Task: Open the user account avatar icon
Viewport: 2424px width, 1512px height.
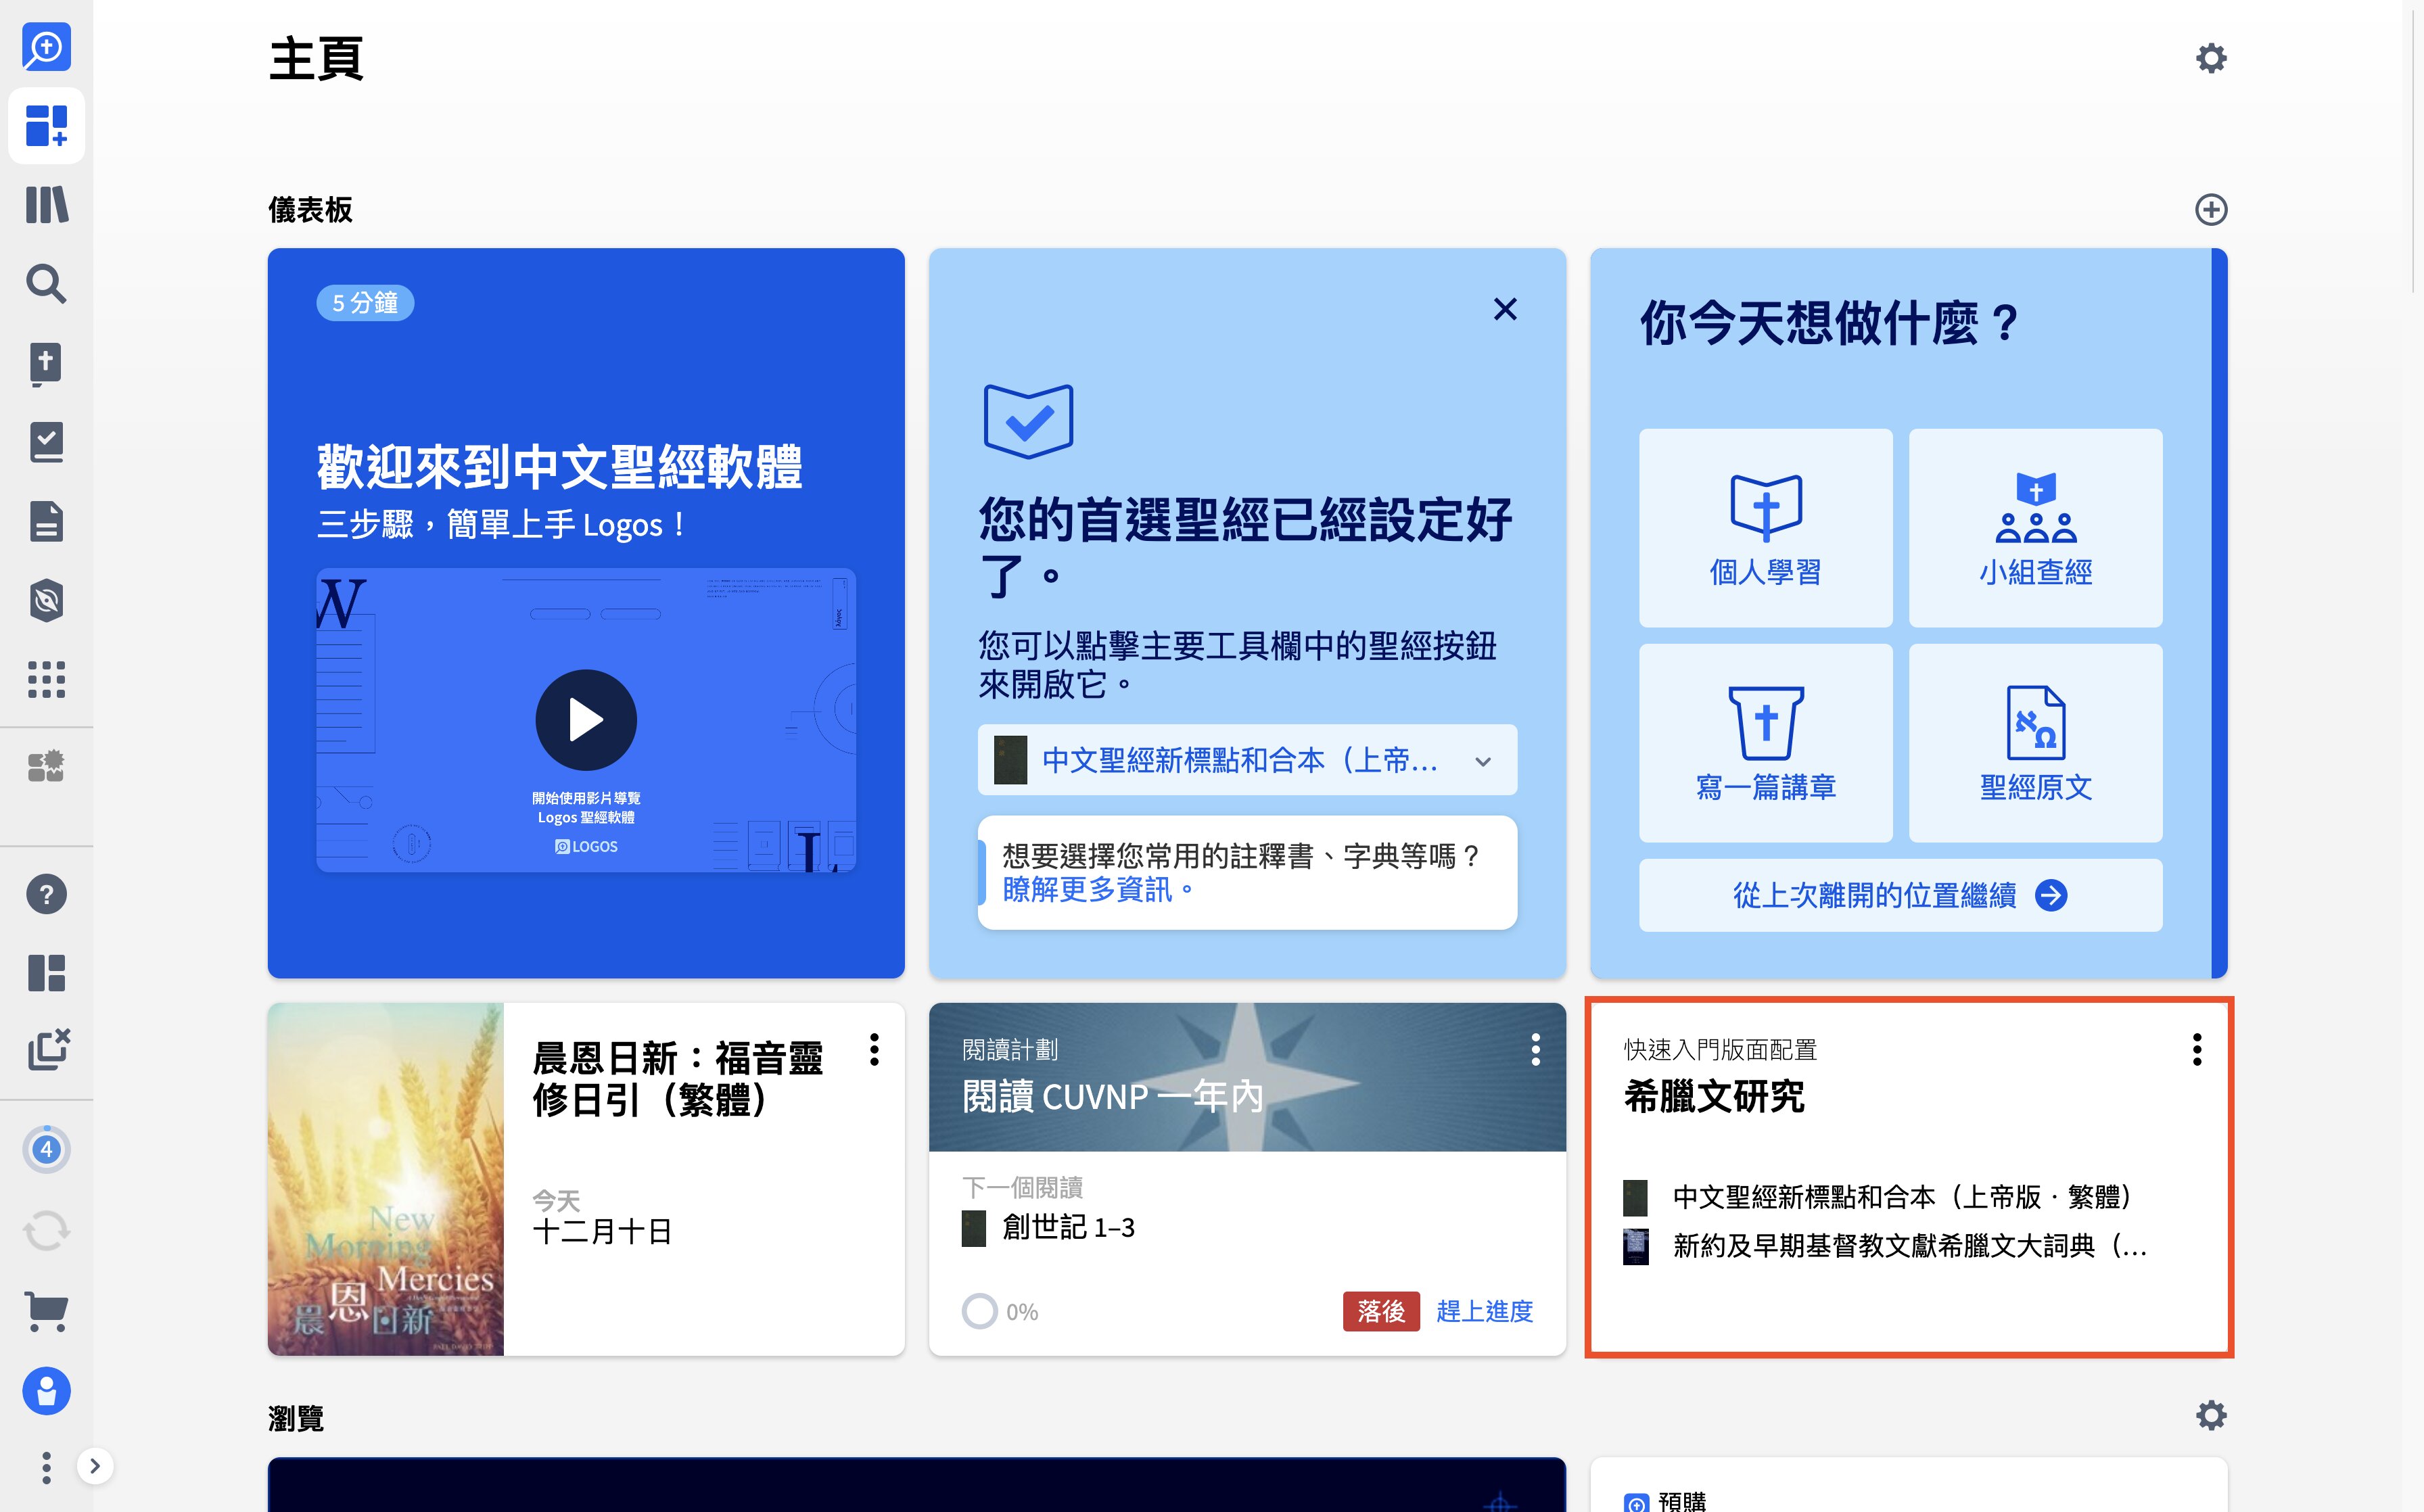Action: 46,1390
